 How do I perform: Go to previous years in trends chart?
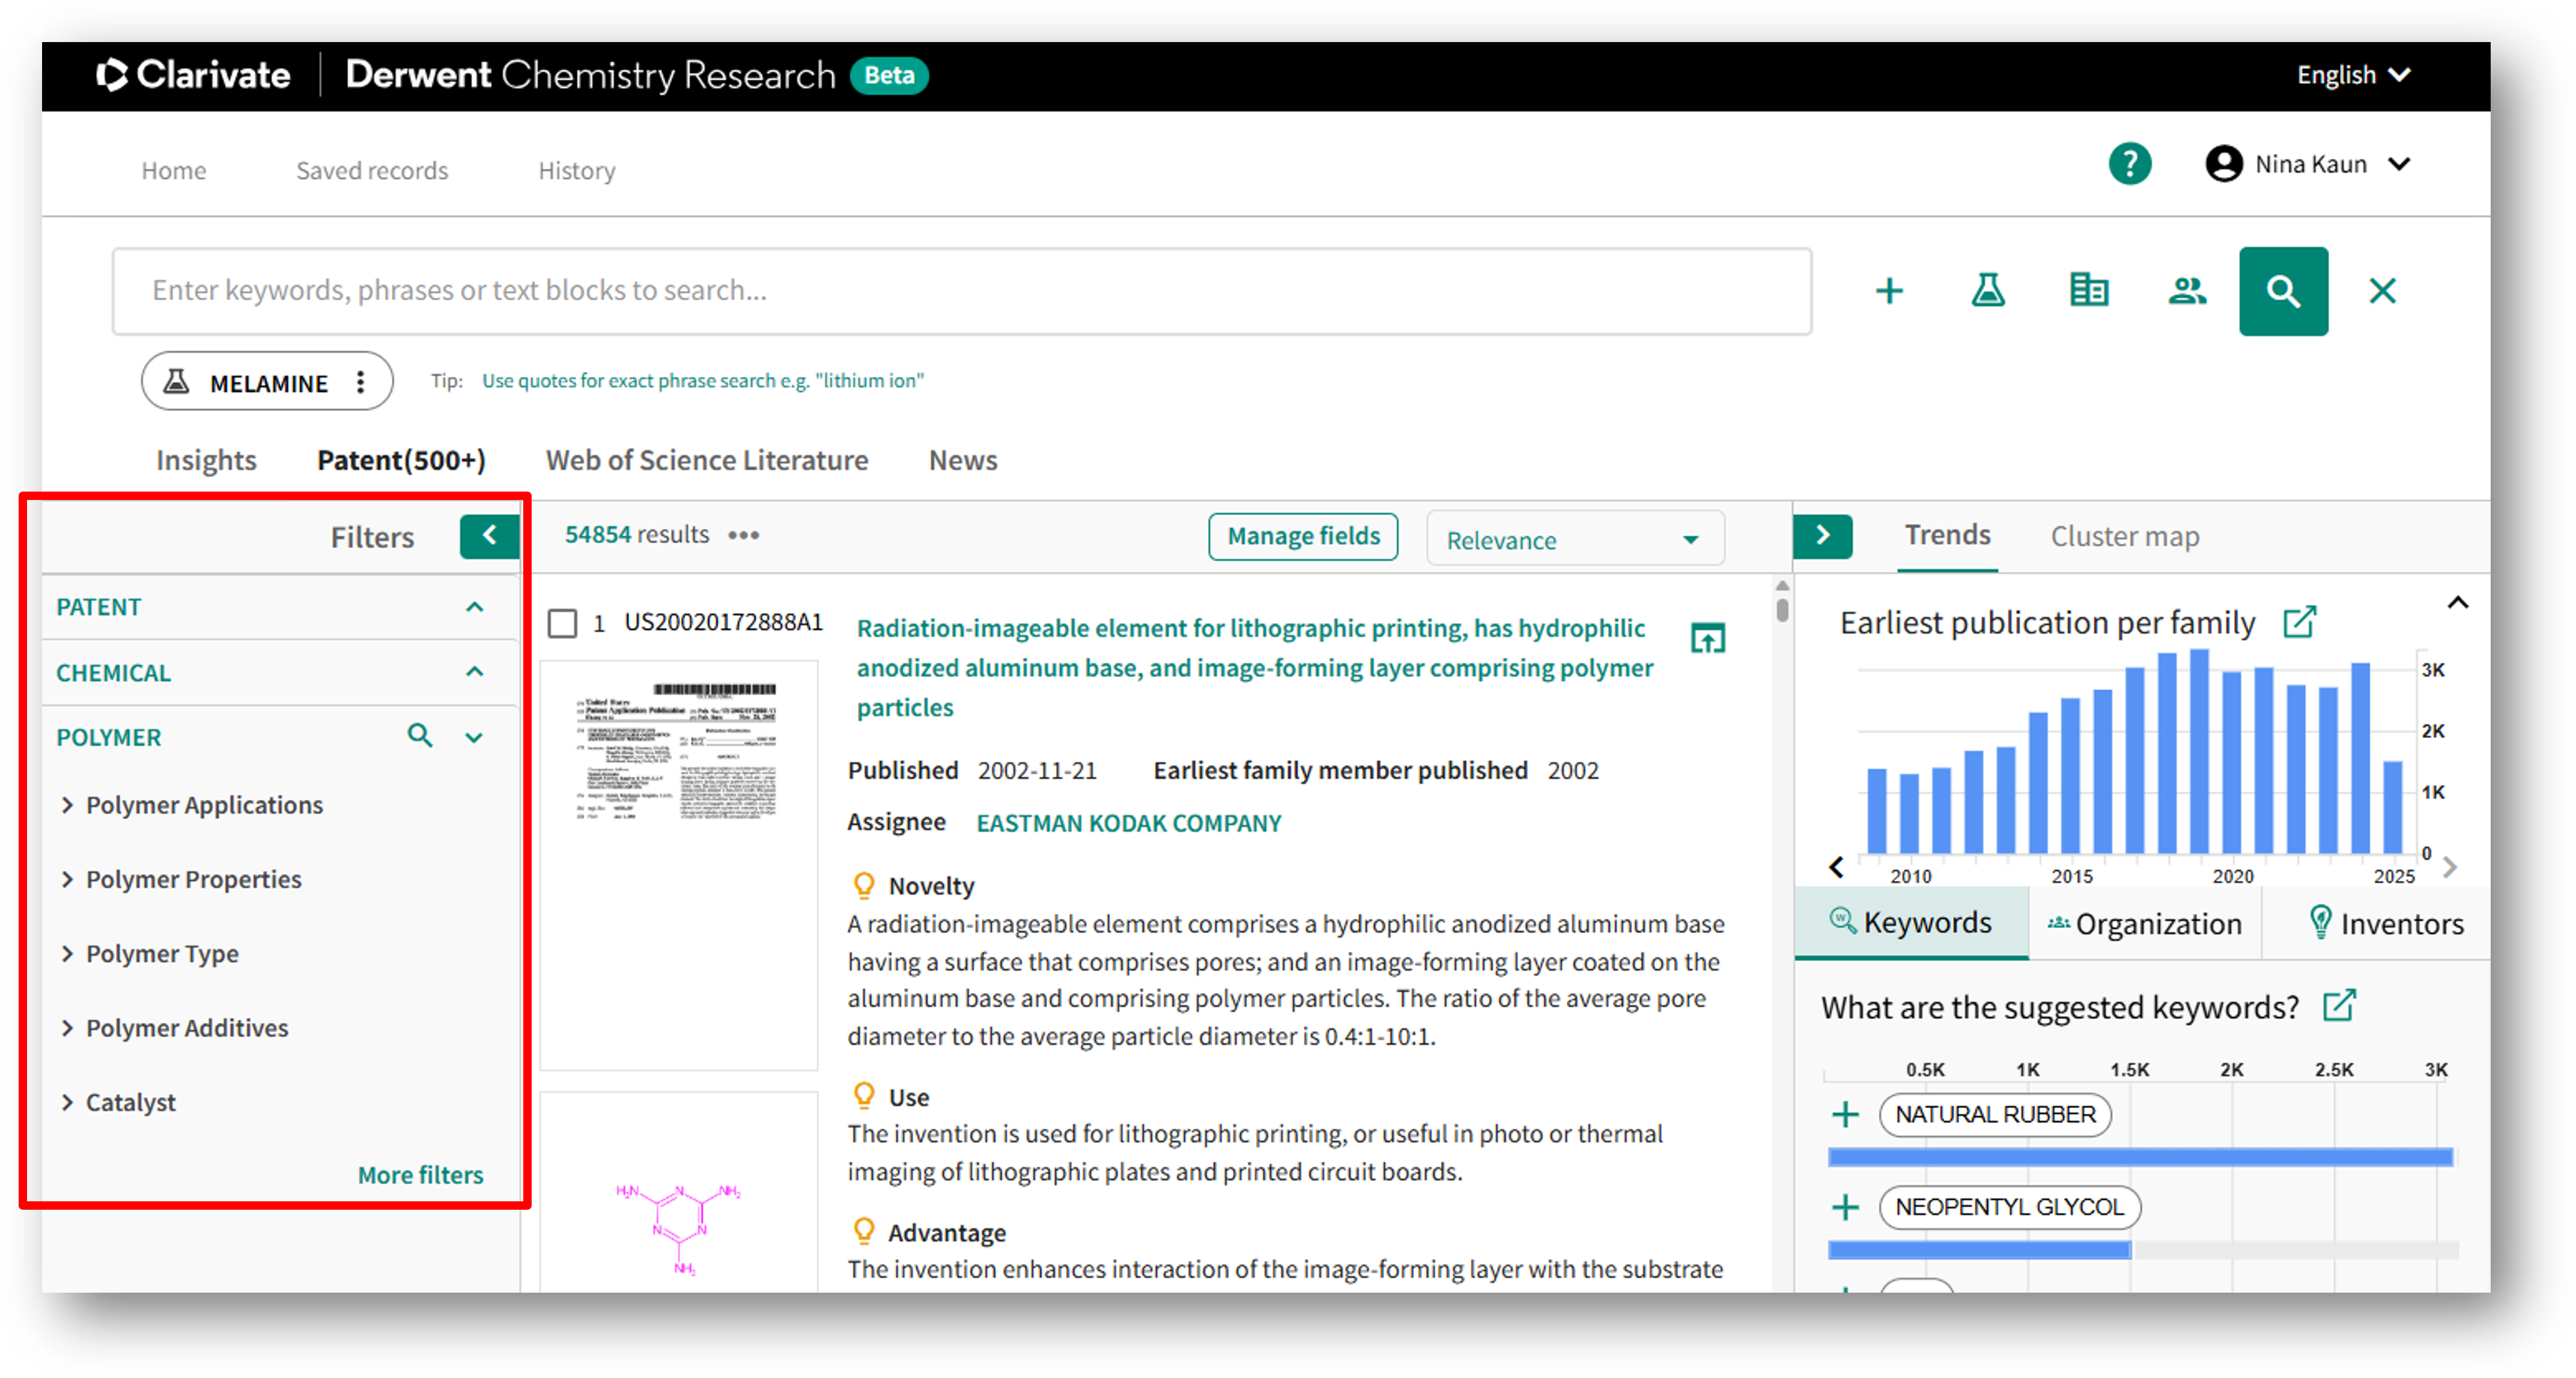click(1836, 866)
